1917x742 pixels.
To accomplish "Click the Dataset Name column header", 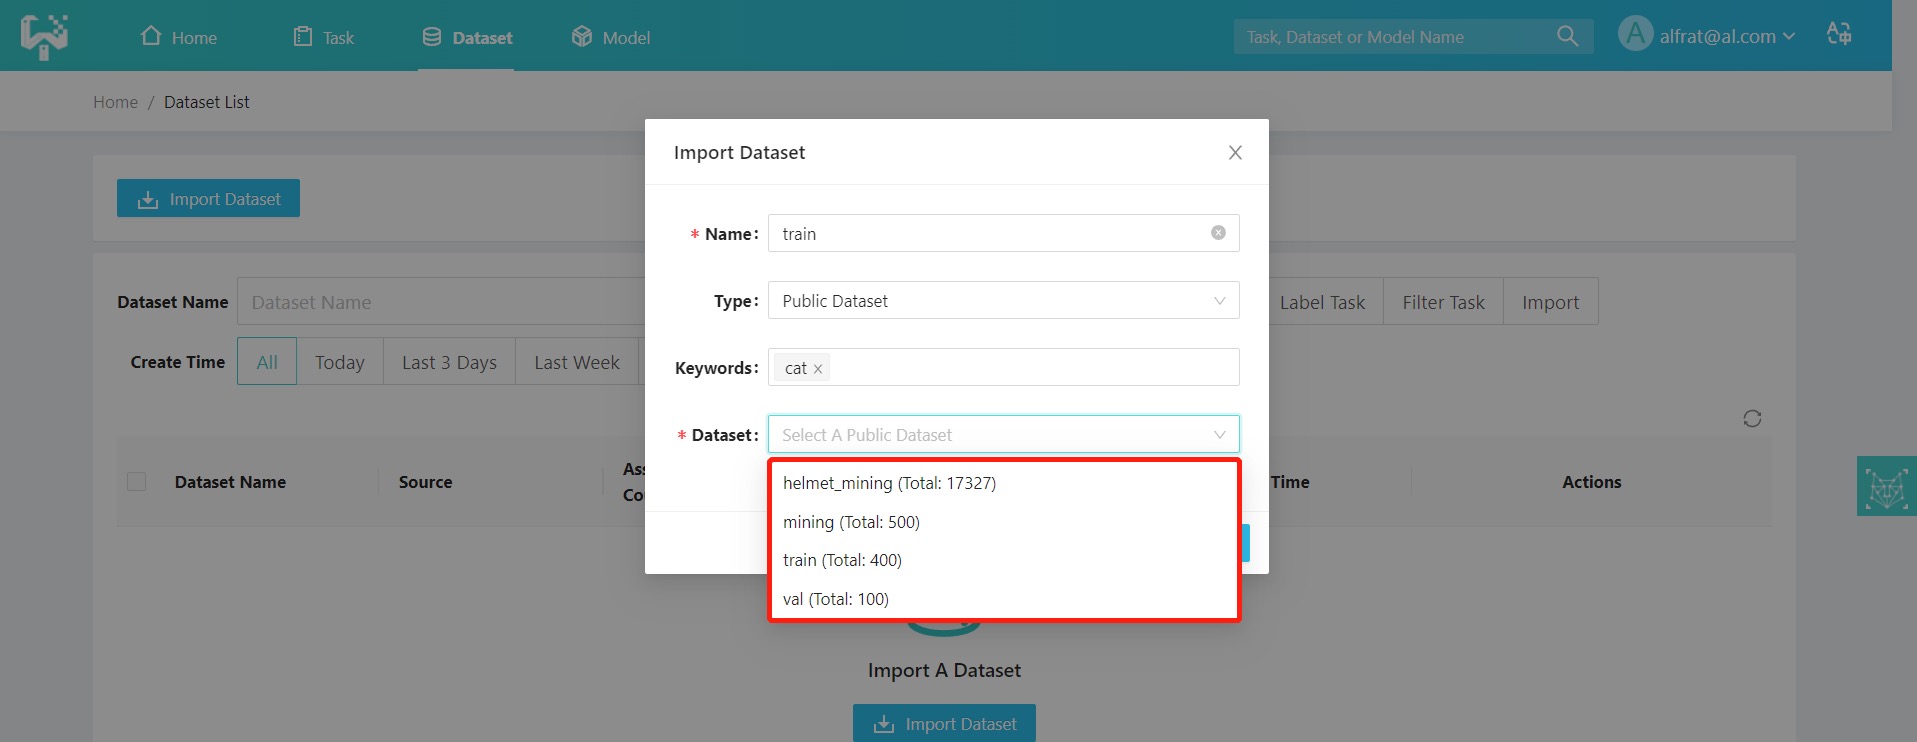I will click(230, 482).
